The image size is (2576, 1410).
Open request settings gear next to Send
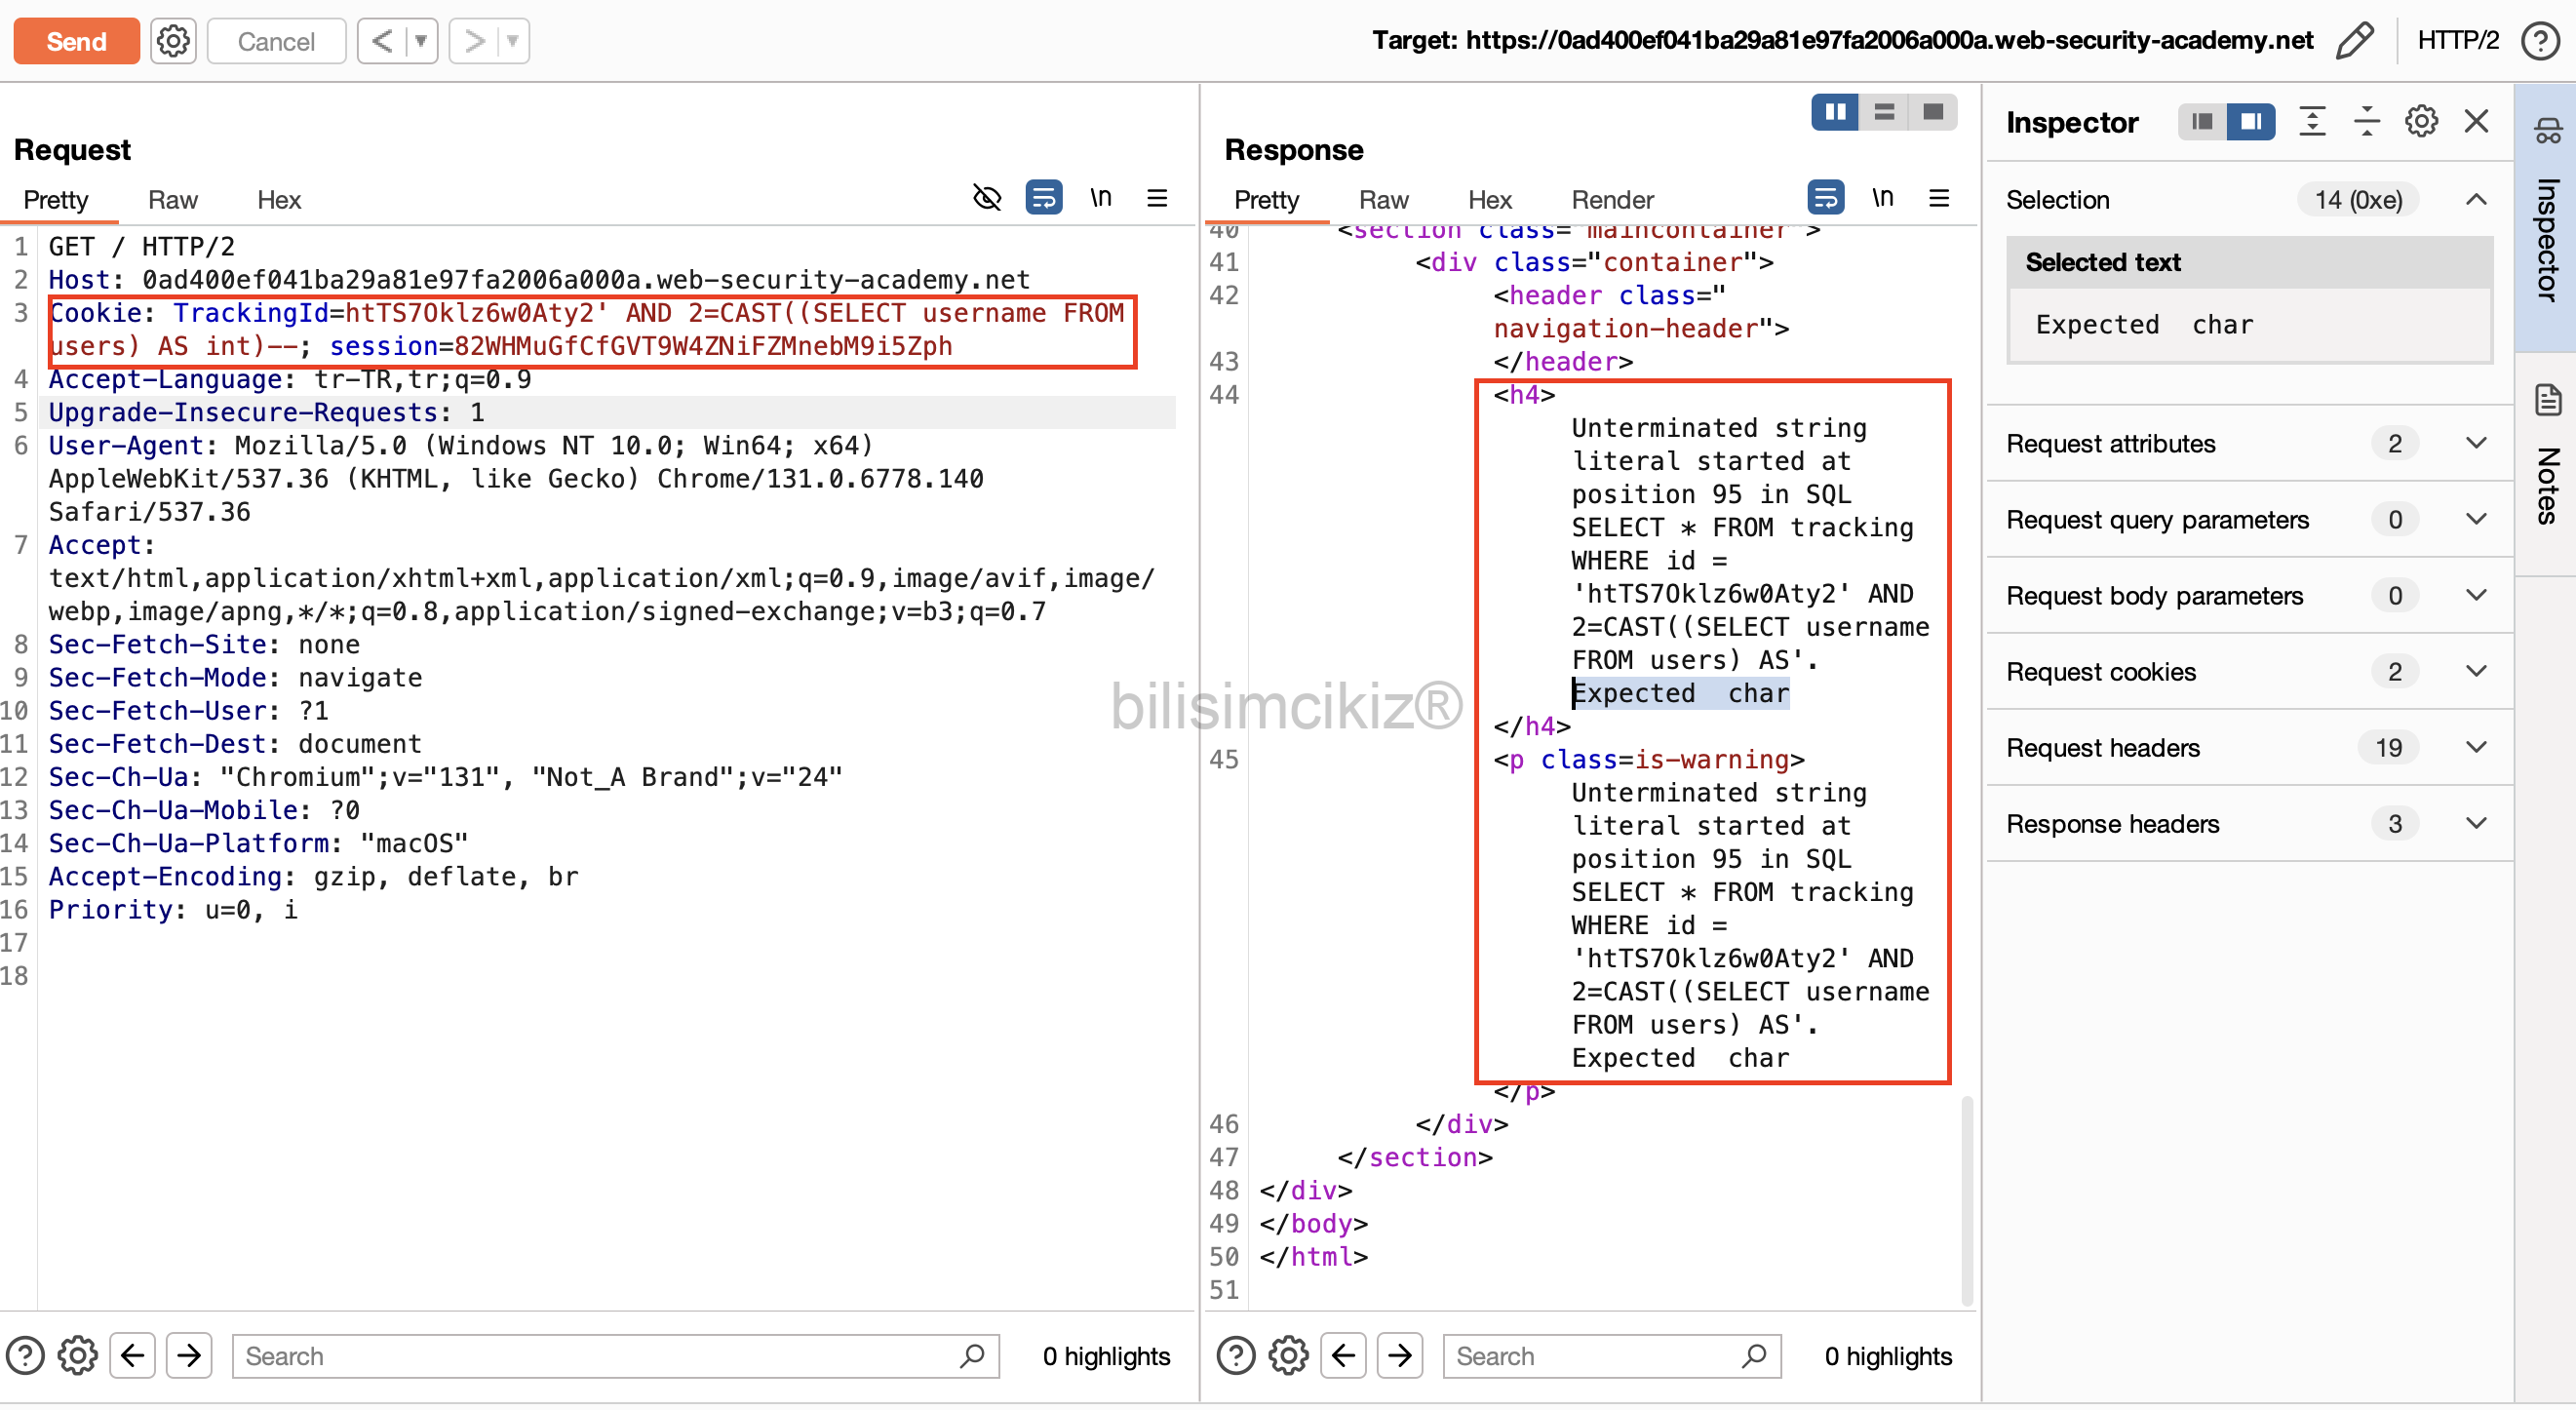pos(173,41)
